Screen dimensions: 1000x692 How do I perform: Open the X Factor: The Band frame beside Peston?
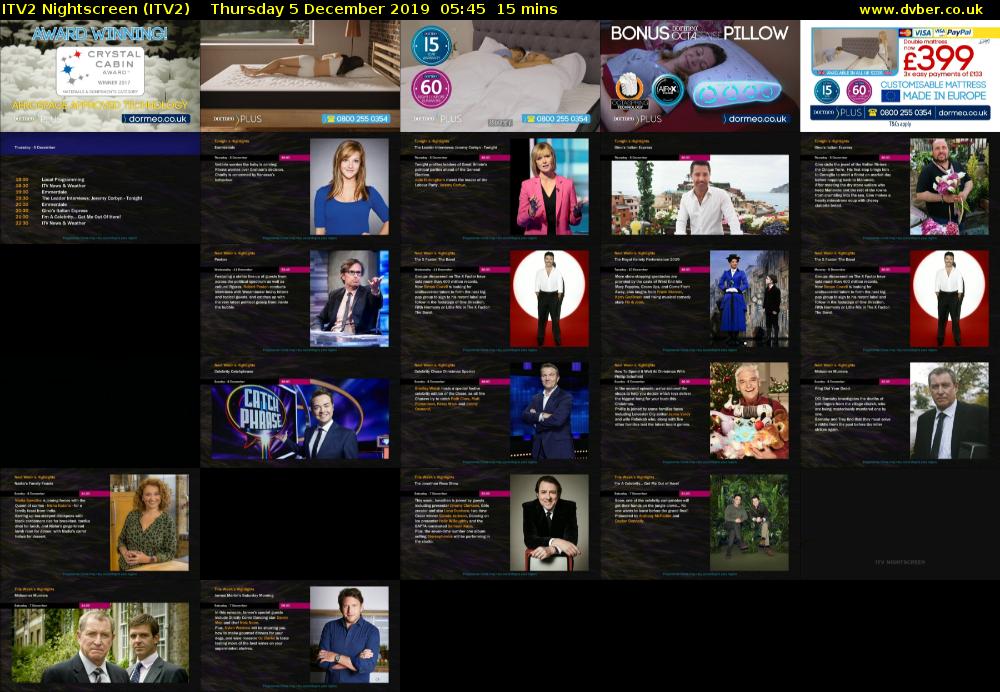click(x=500, y=300)
